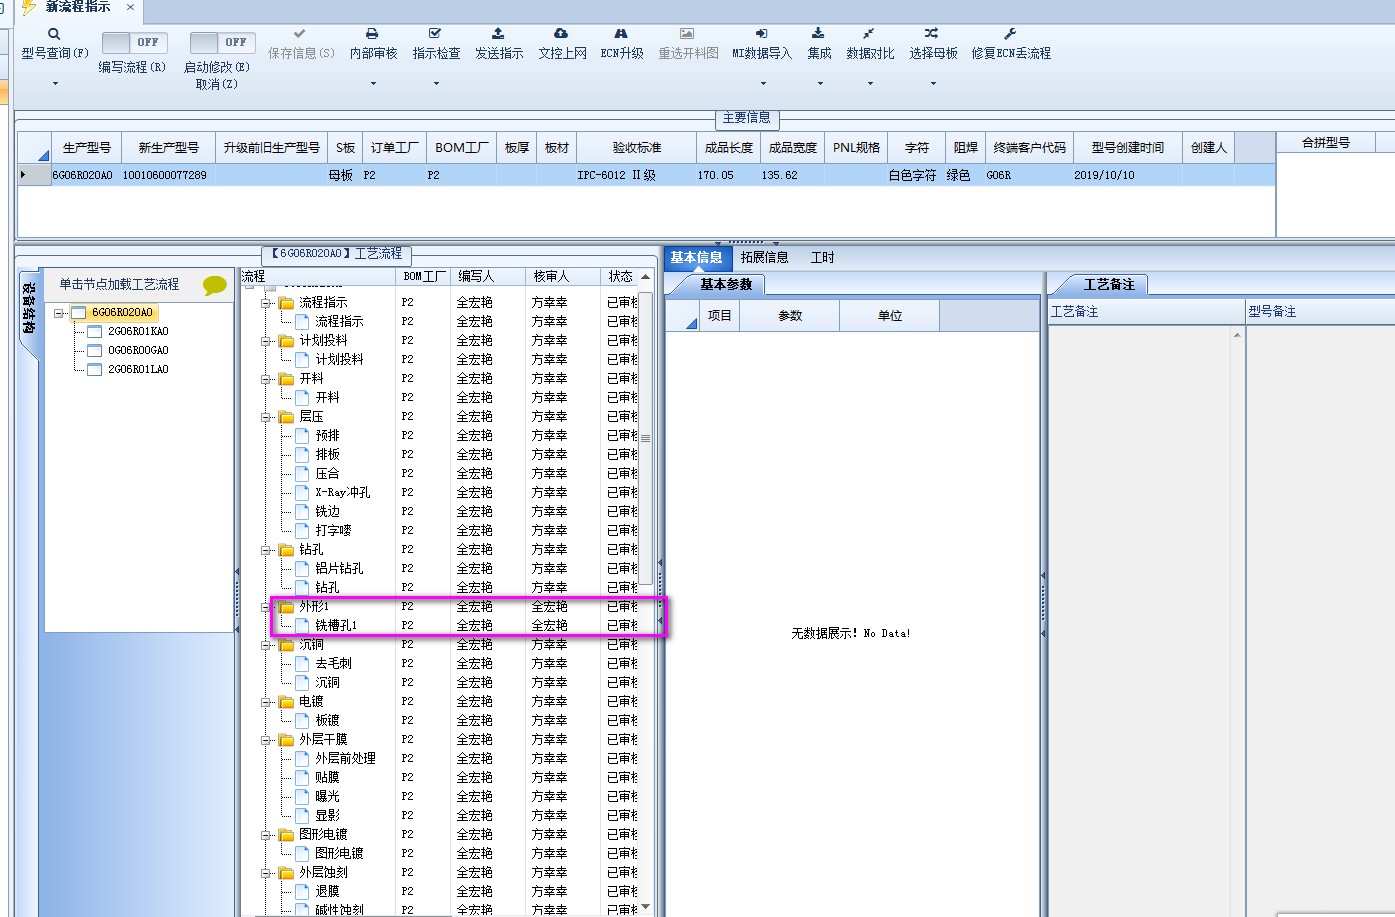Open dropdown arrow under 指示检查
Viewport: 1395px width, 917px height.
point(436,83)
